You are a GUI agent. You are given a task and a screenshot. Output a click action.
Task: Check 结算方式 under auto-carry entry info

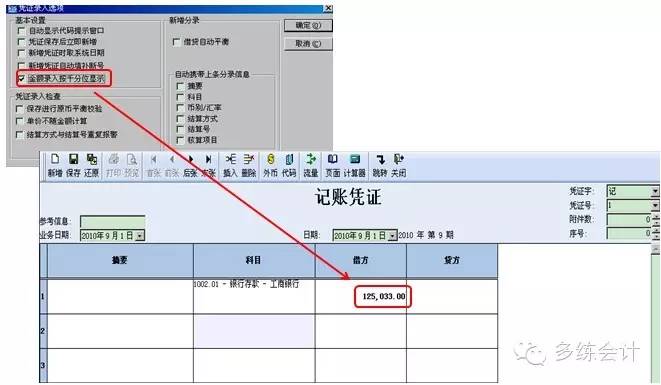(x=180, y=119)
